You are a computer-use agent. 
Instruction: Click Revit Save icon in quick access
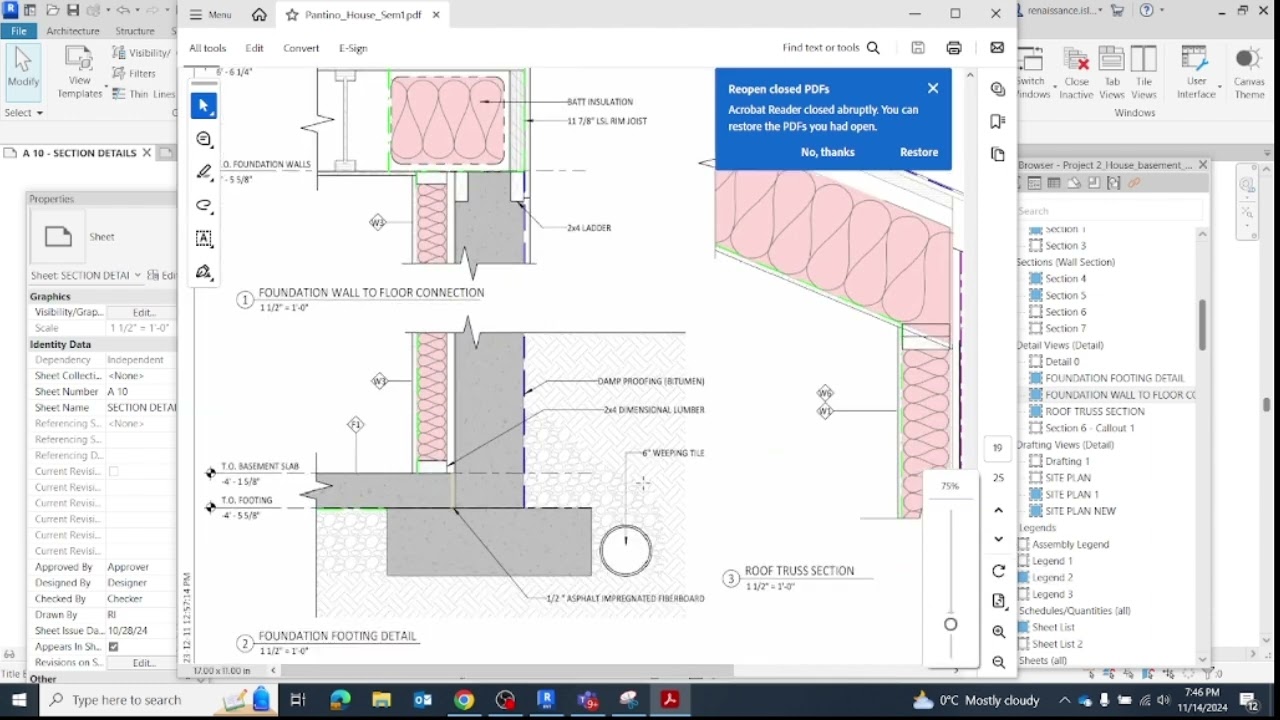[73, 10]
